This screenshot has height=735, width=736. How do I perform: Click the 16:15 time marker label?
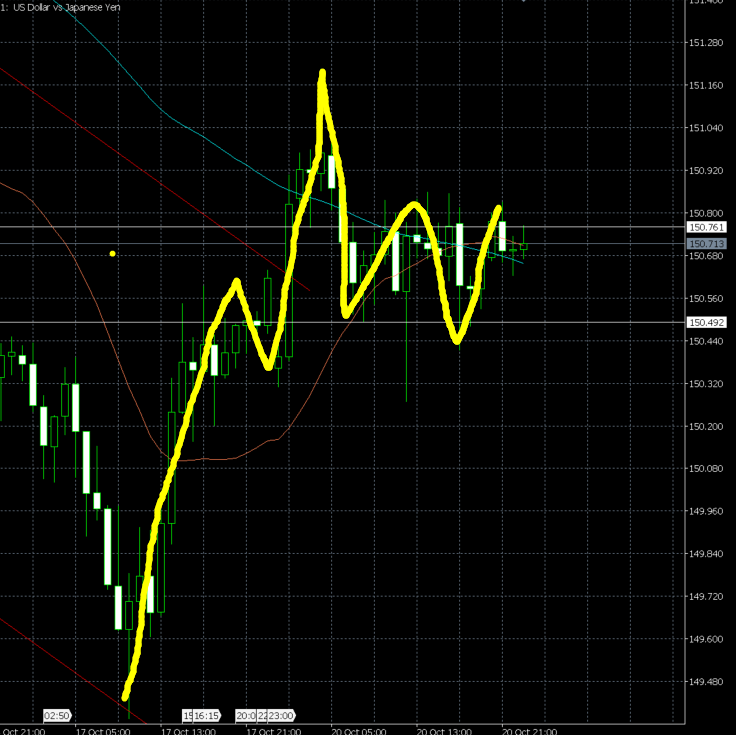click(205, 716)
